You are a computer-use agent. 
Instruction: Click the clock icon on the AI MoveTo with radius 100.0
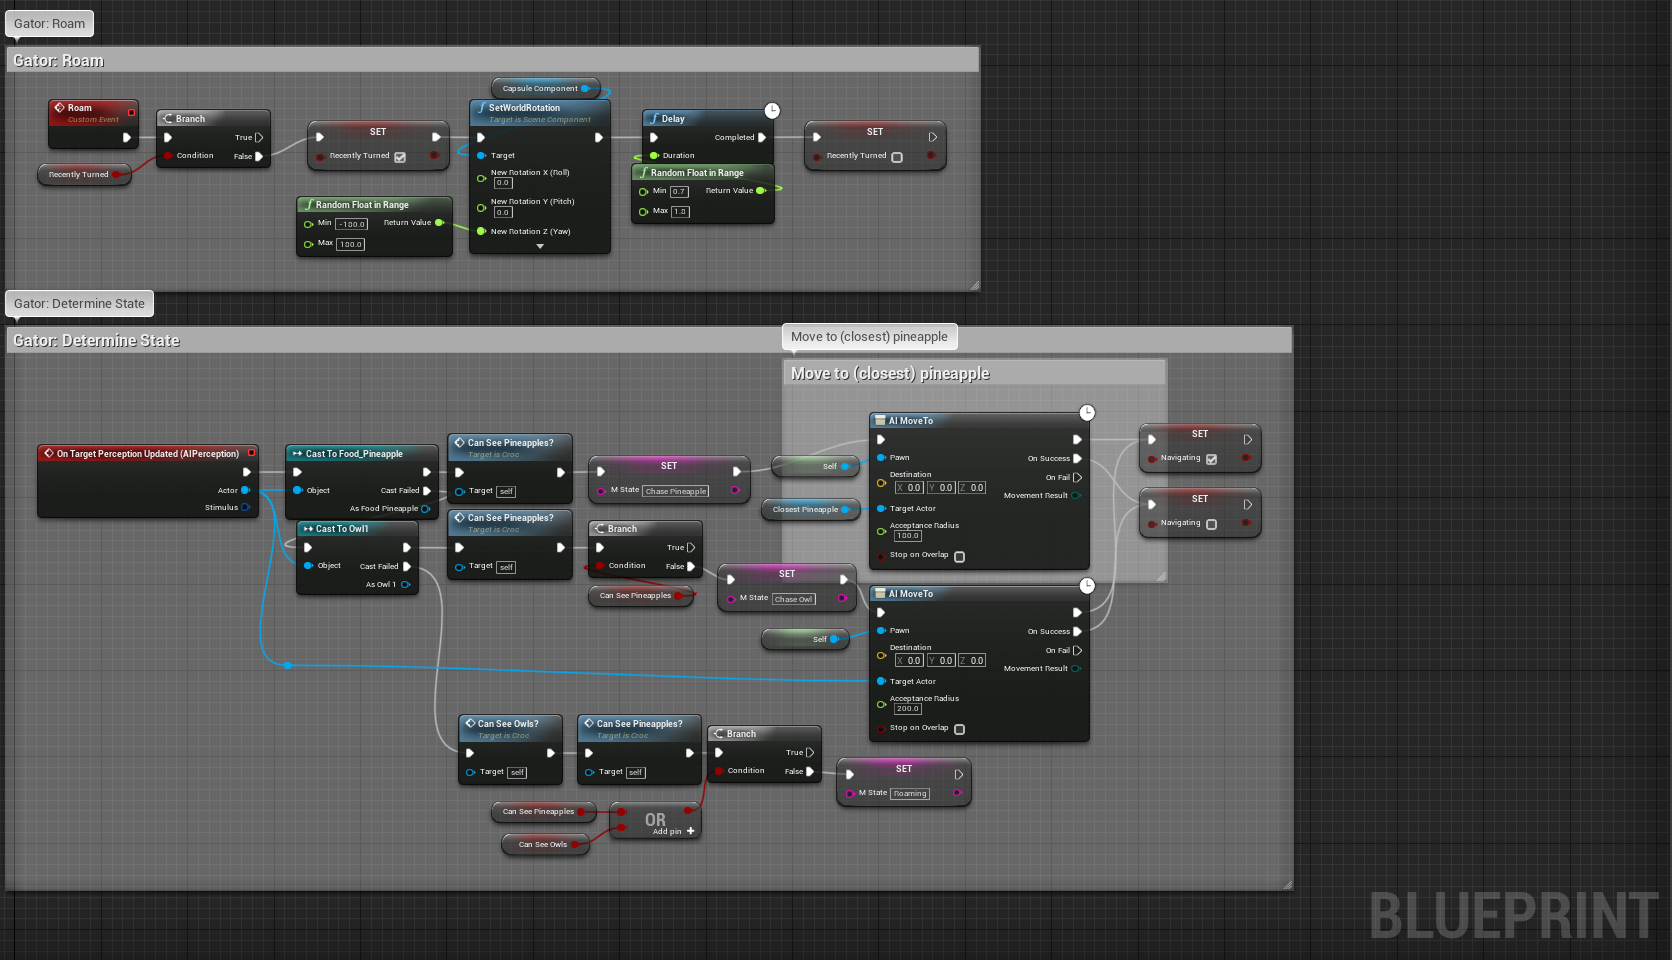coord(1087,412)
